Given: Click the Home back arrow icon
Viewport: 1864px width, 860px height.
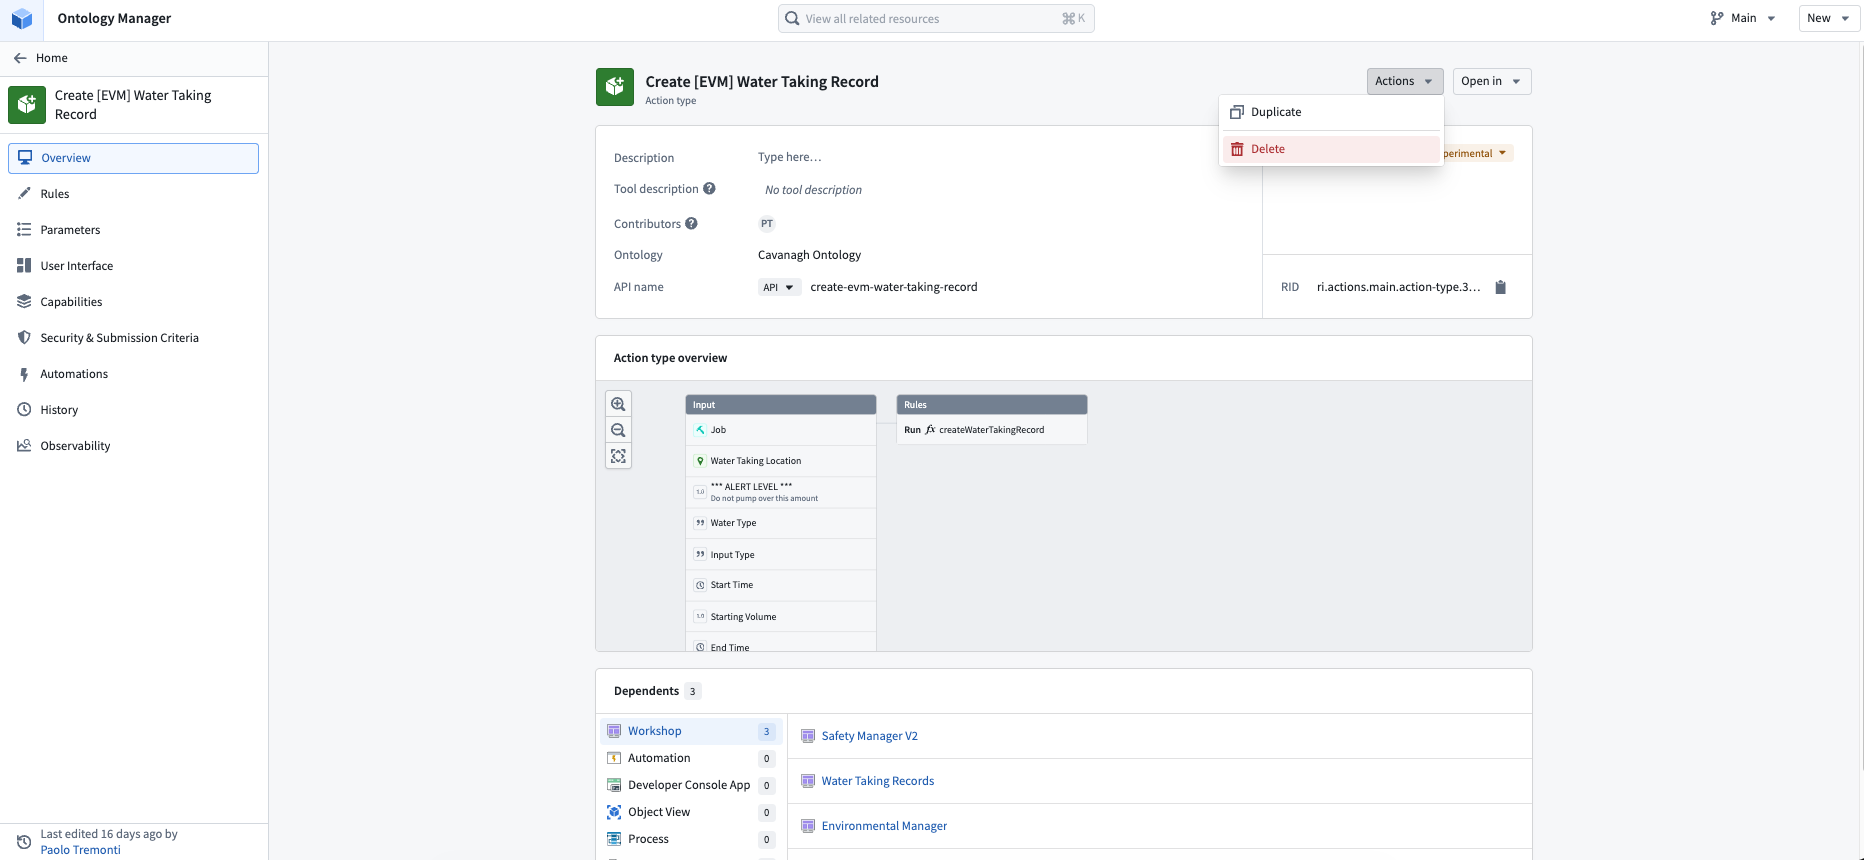Looking at the screenshot, I should pos(20,58).
